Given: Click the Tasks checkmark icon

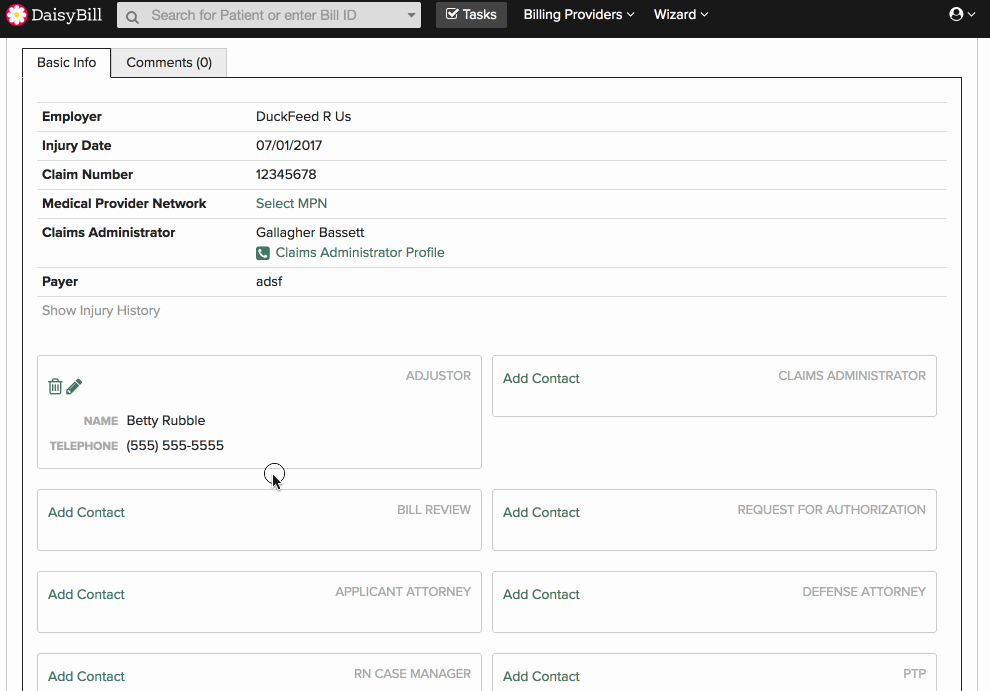Looking at the screenshot, I should click(452, 14).
